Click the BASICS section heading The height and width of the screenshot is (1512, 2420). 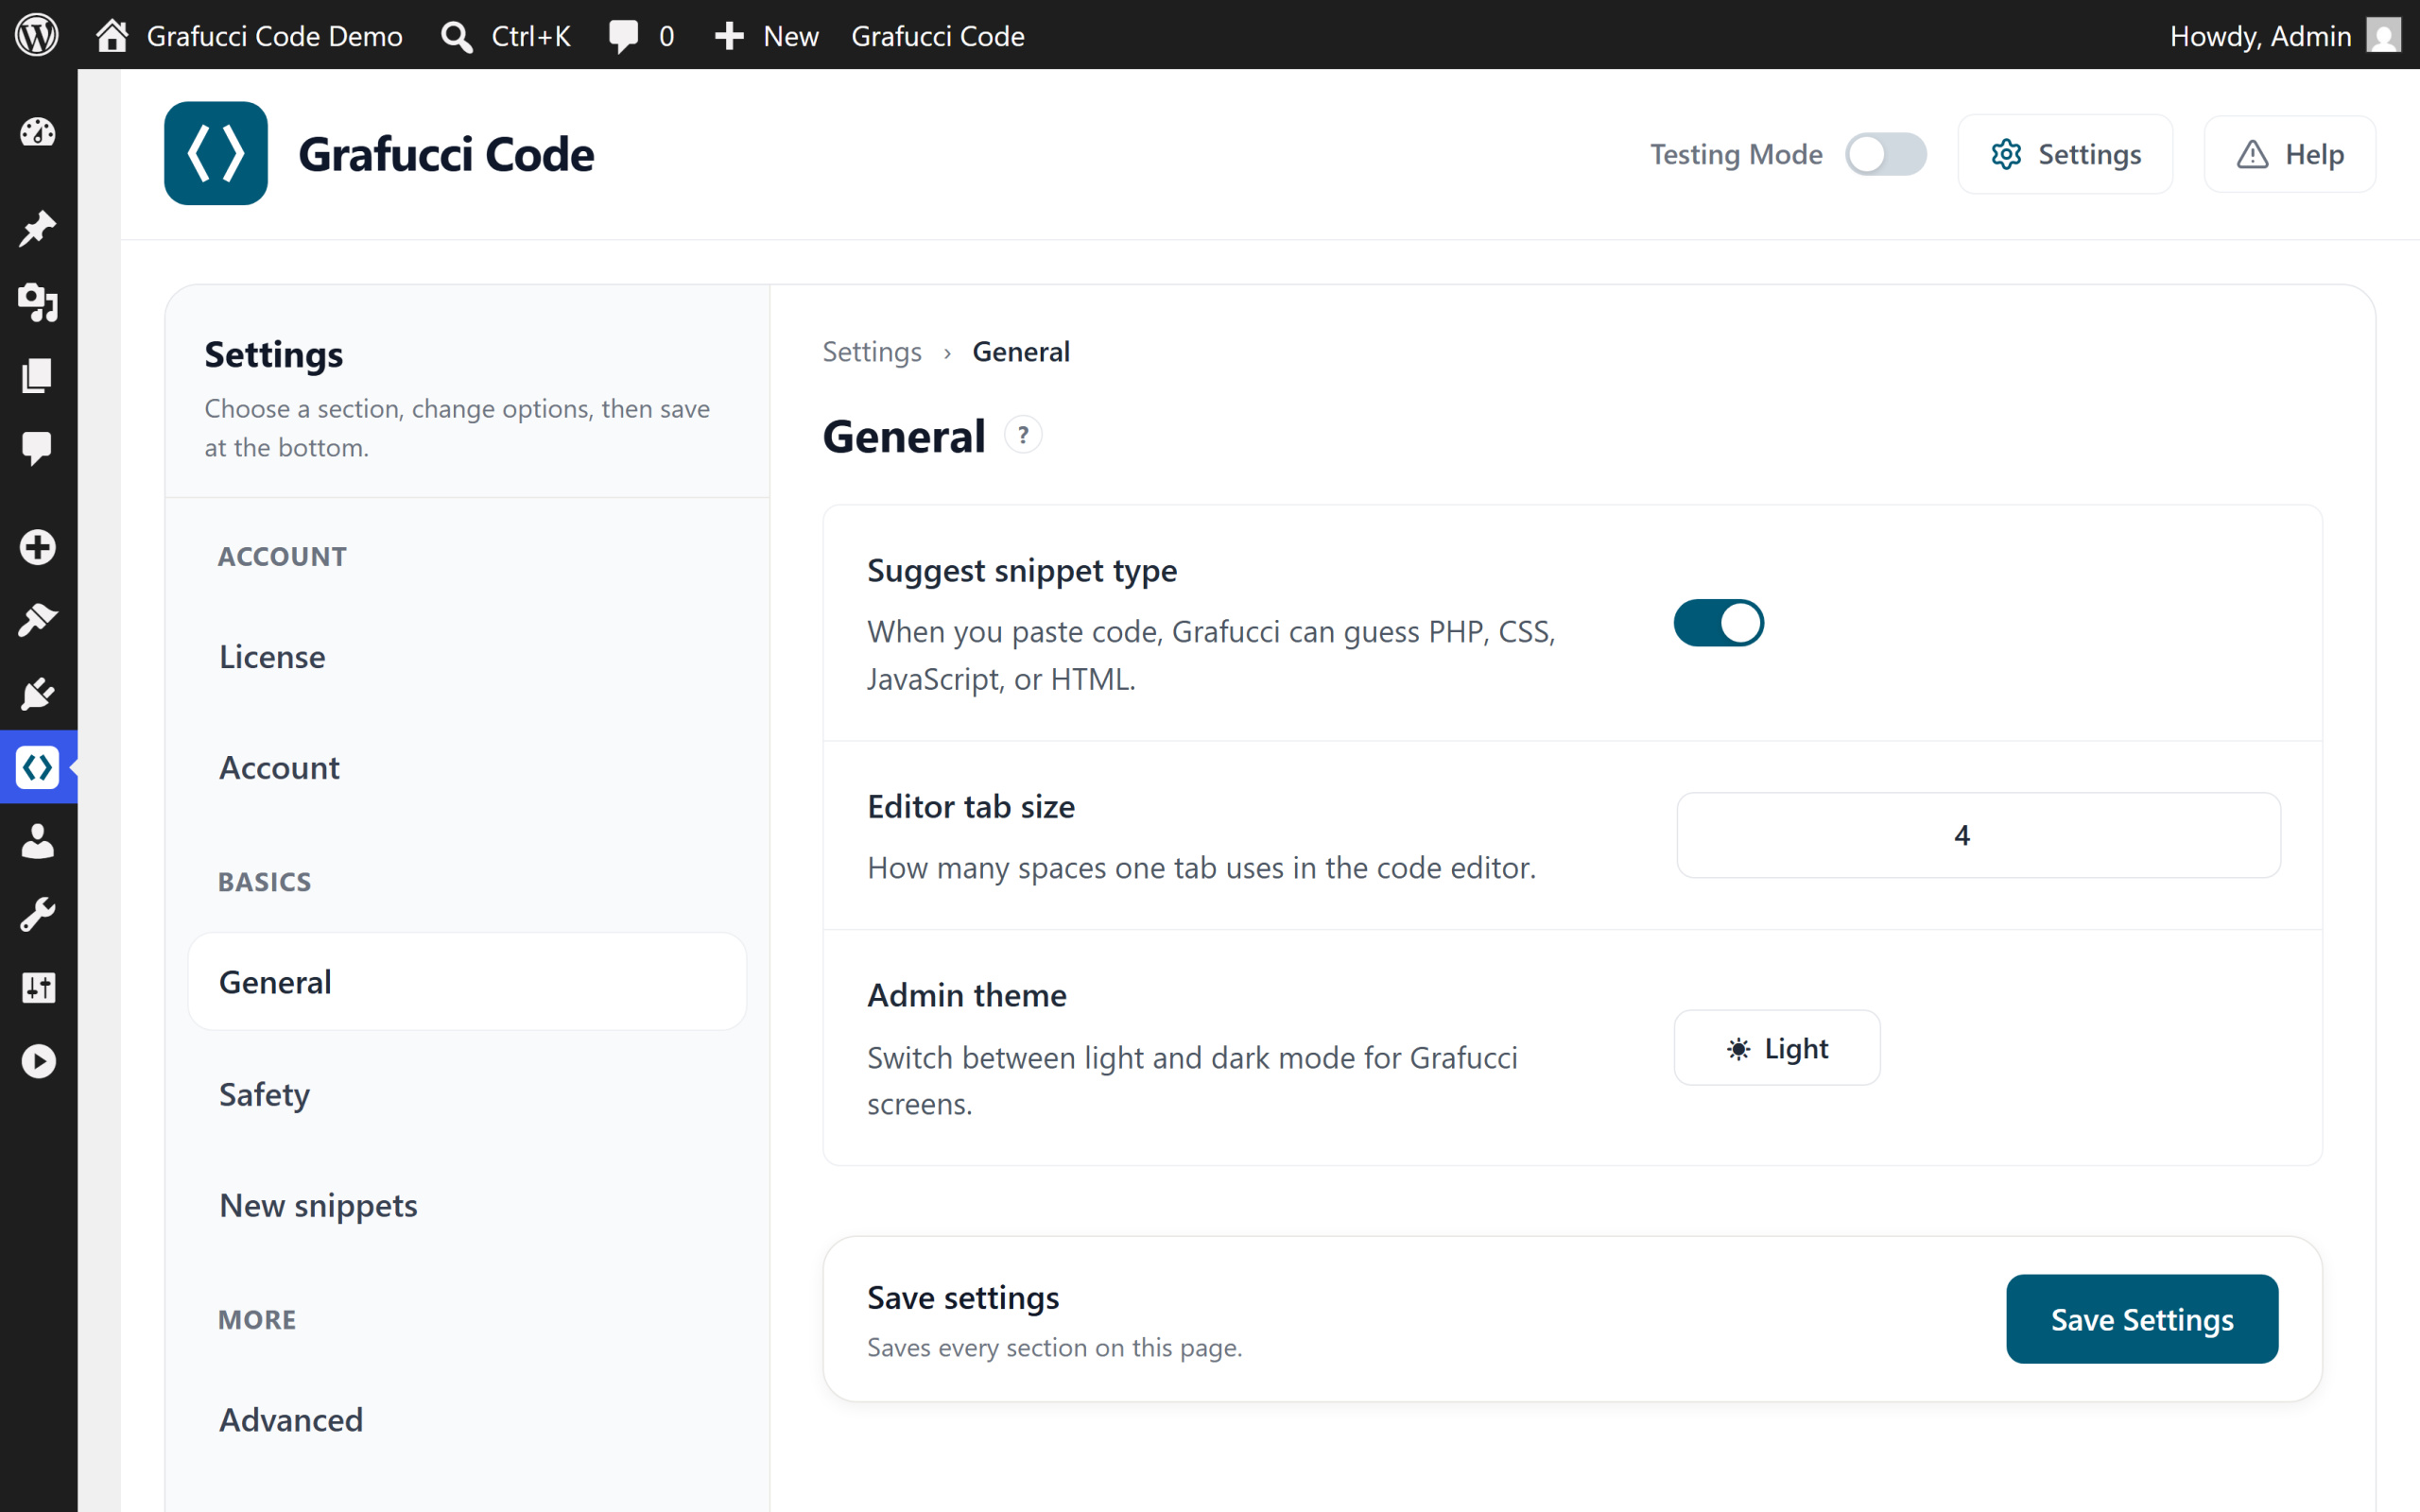[x=264, y=881]
